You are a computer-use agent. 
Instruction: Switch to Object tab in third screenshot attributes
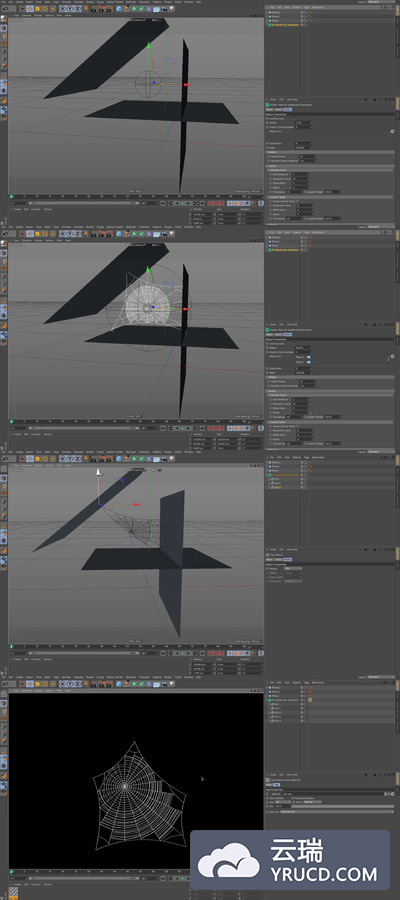288,560
